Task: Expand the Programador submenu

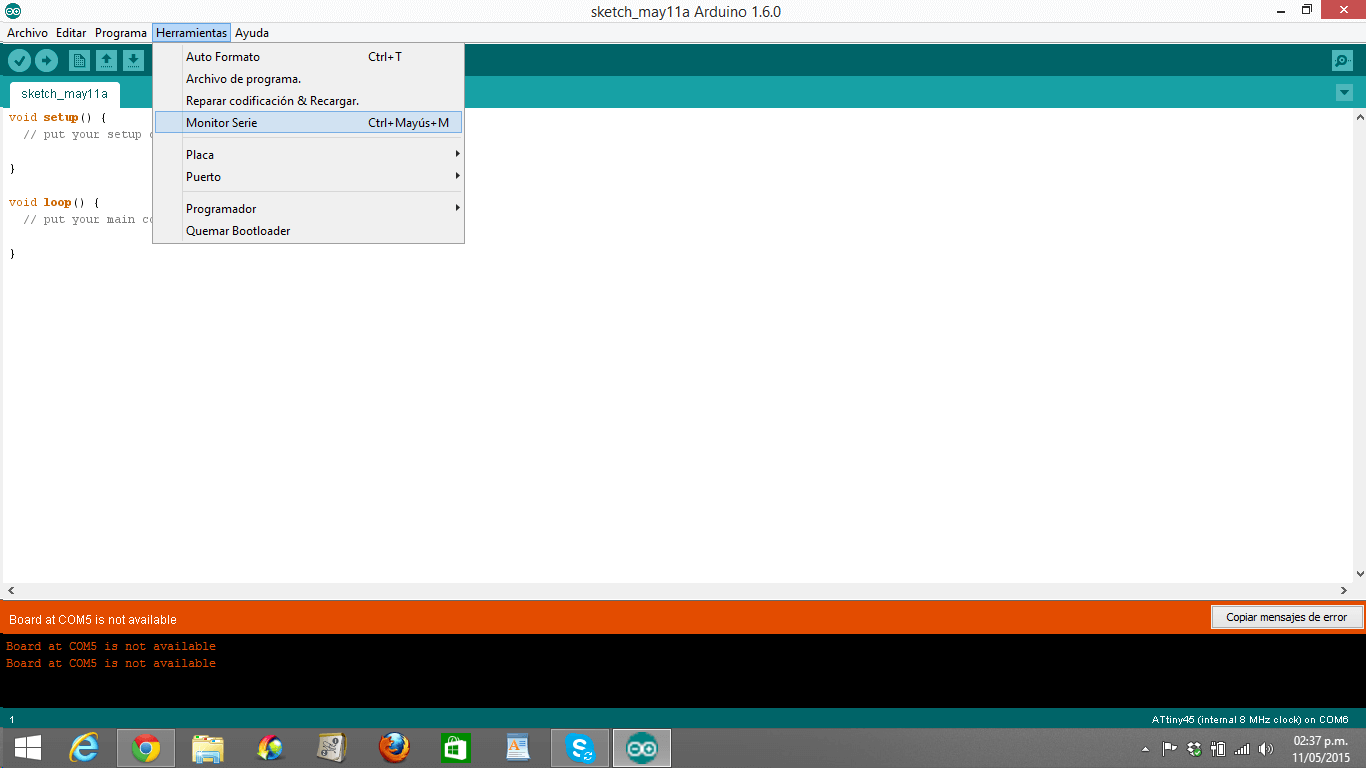Action: pyautogui.click(x=309, y=209)
